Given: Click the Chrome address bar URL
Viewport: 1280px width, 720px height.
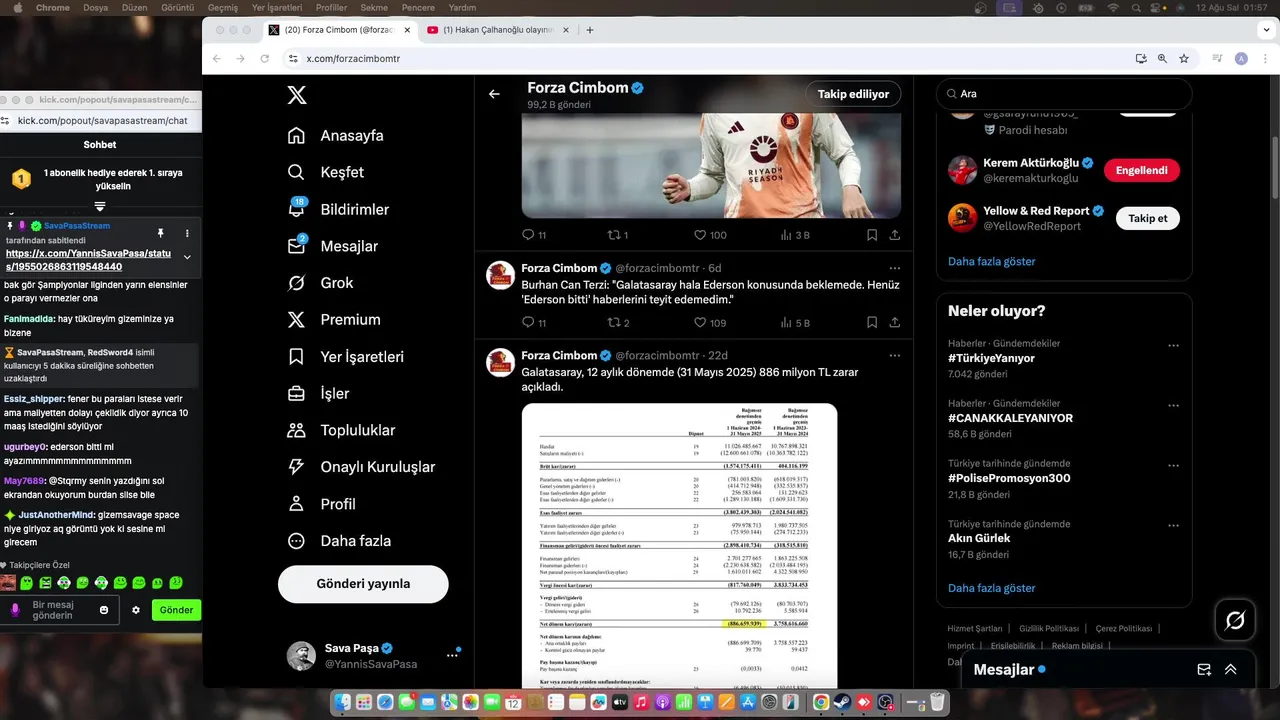Looking at the screenshot, I should (x=353, y=59).
